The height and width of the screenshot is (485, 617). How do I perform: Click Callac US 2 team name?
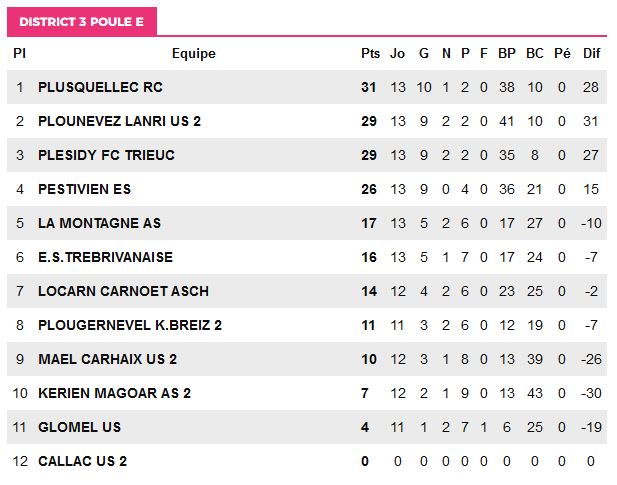coord(83,461)
